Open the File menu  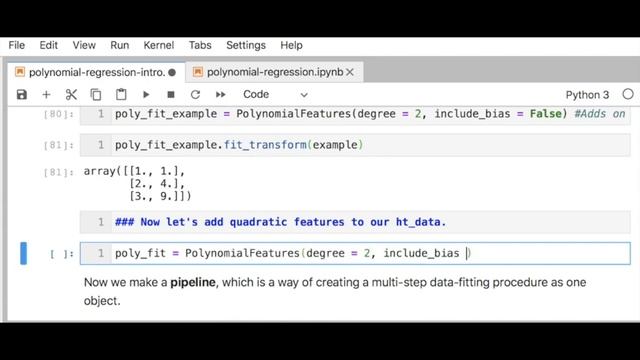(17, 45)
